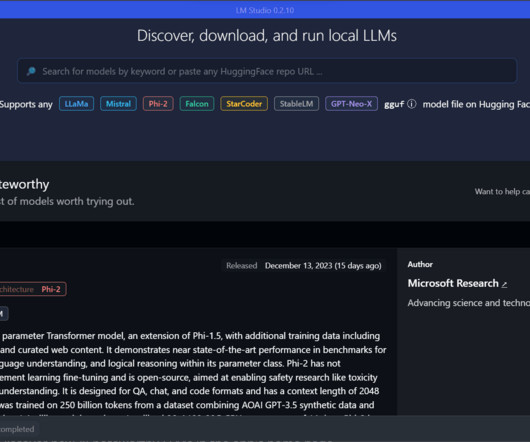Click the 'of models worth trying out' subtitle

coord(67,201)
